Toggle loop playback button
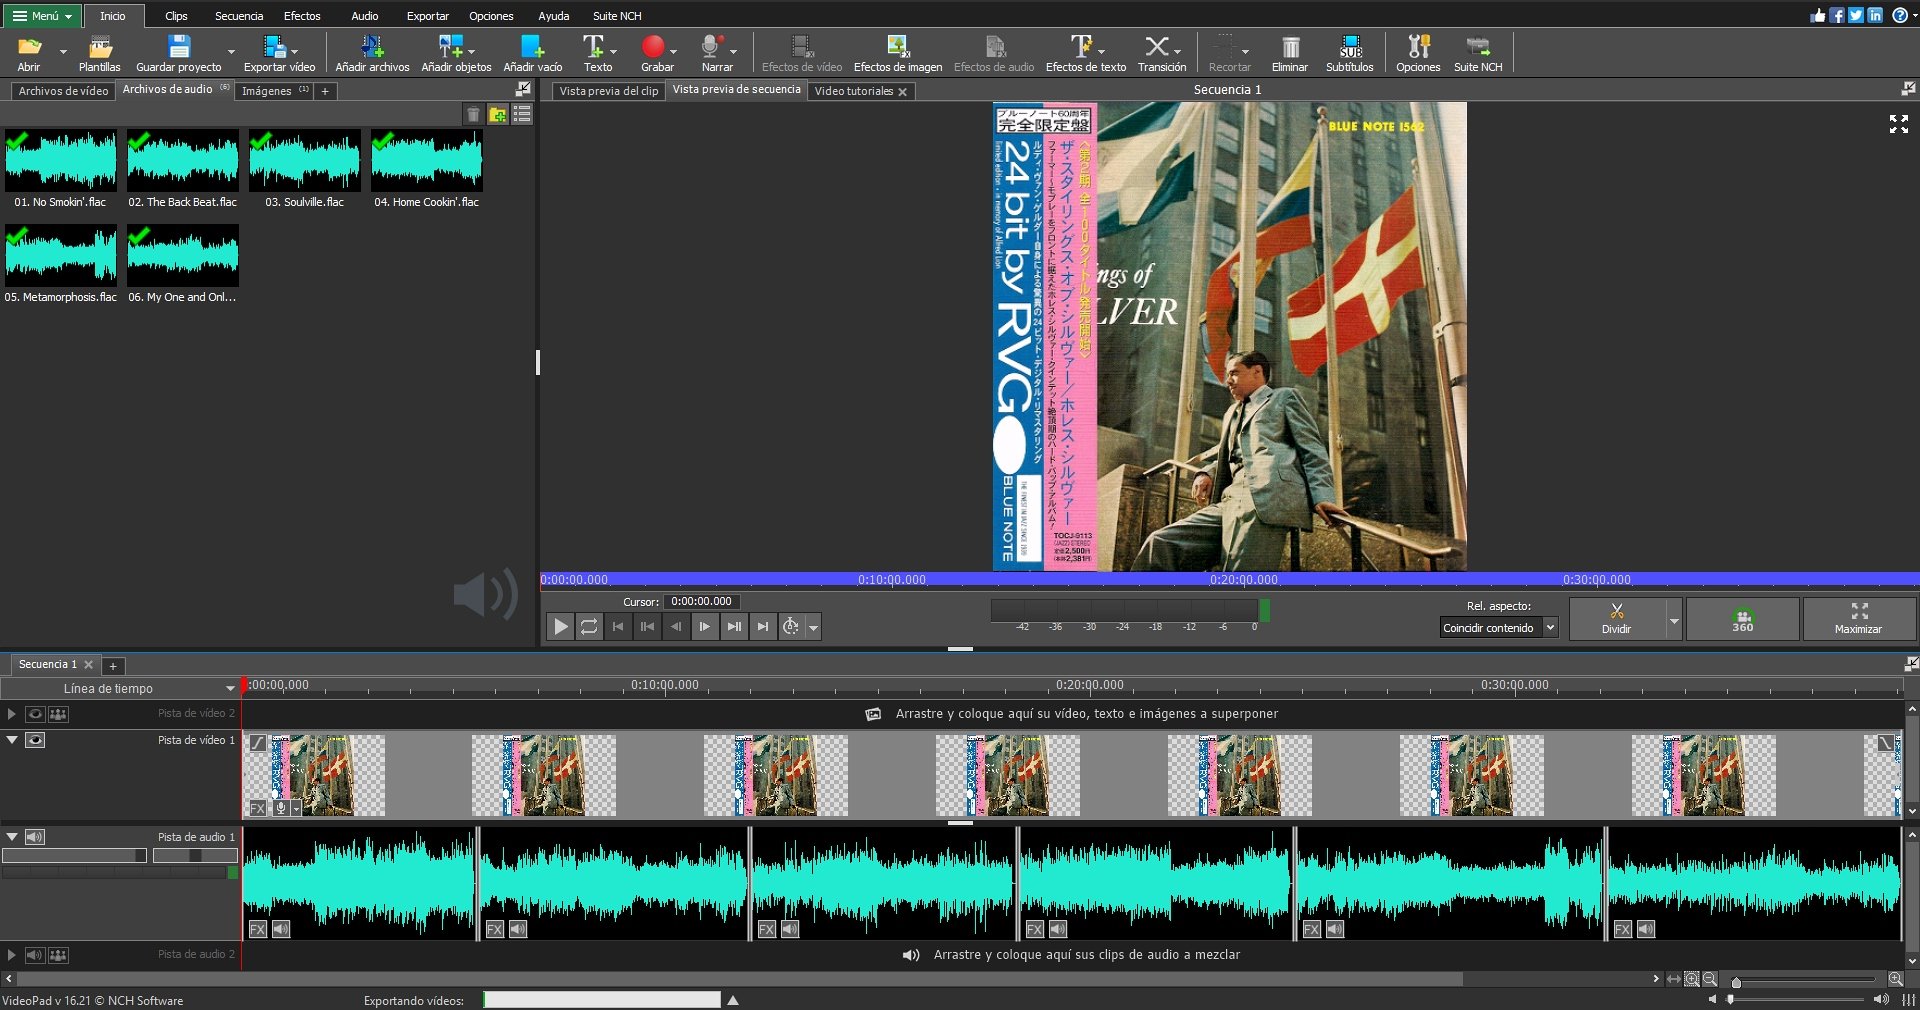Screen dimensions: 1920x1010 click(589, 627)
